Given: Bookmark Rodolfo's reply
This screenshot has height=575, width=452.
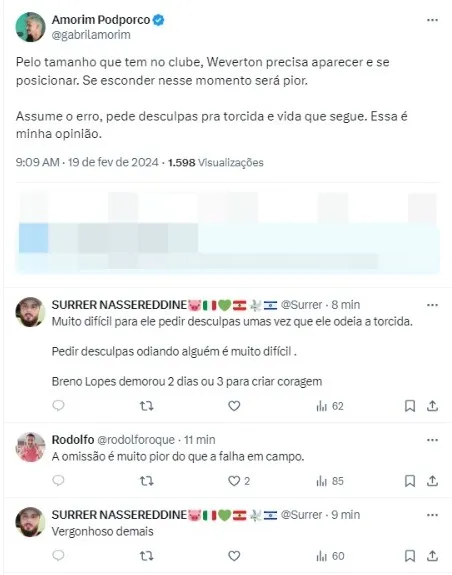Looking at the screenshot, I should point(409,481).
